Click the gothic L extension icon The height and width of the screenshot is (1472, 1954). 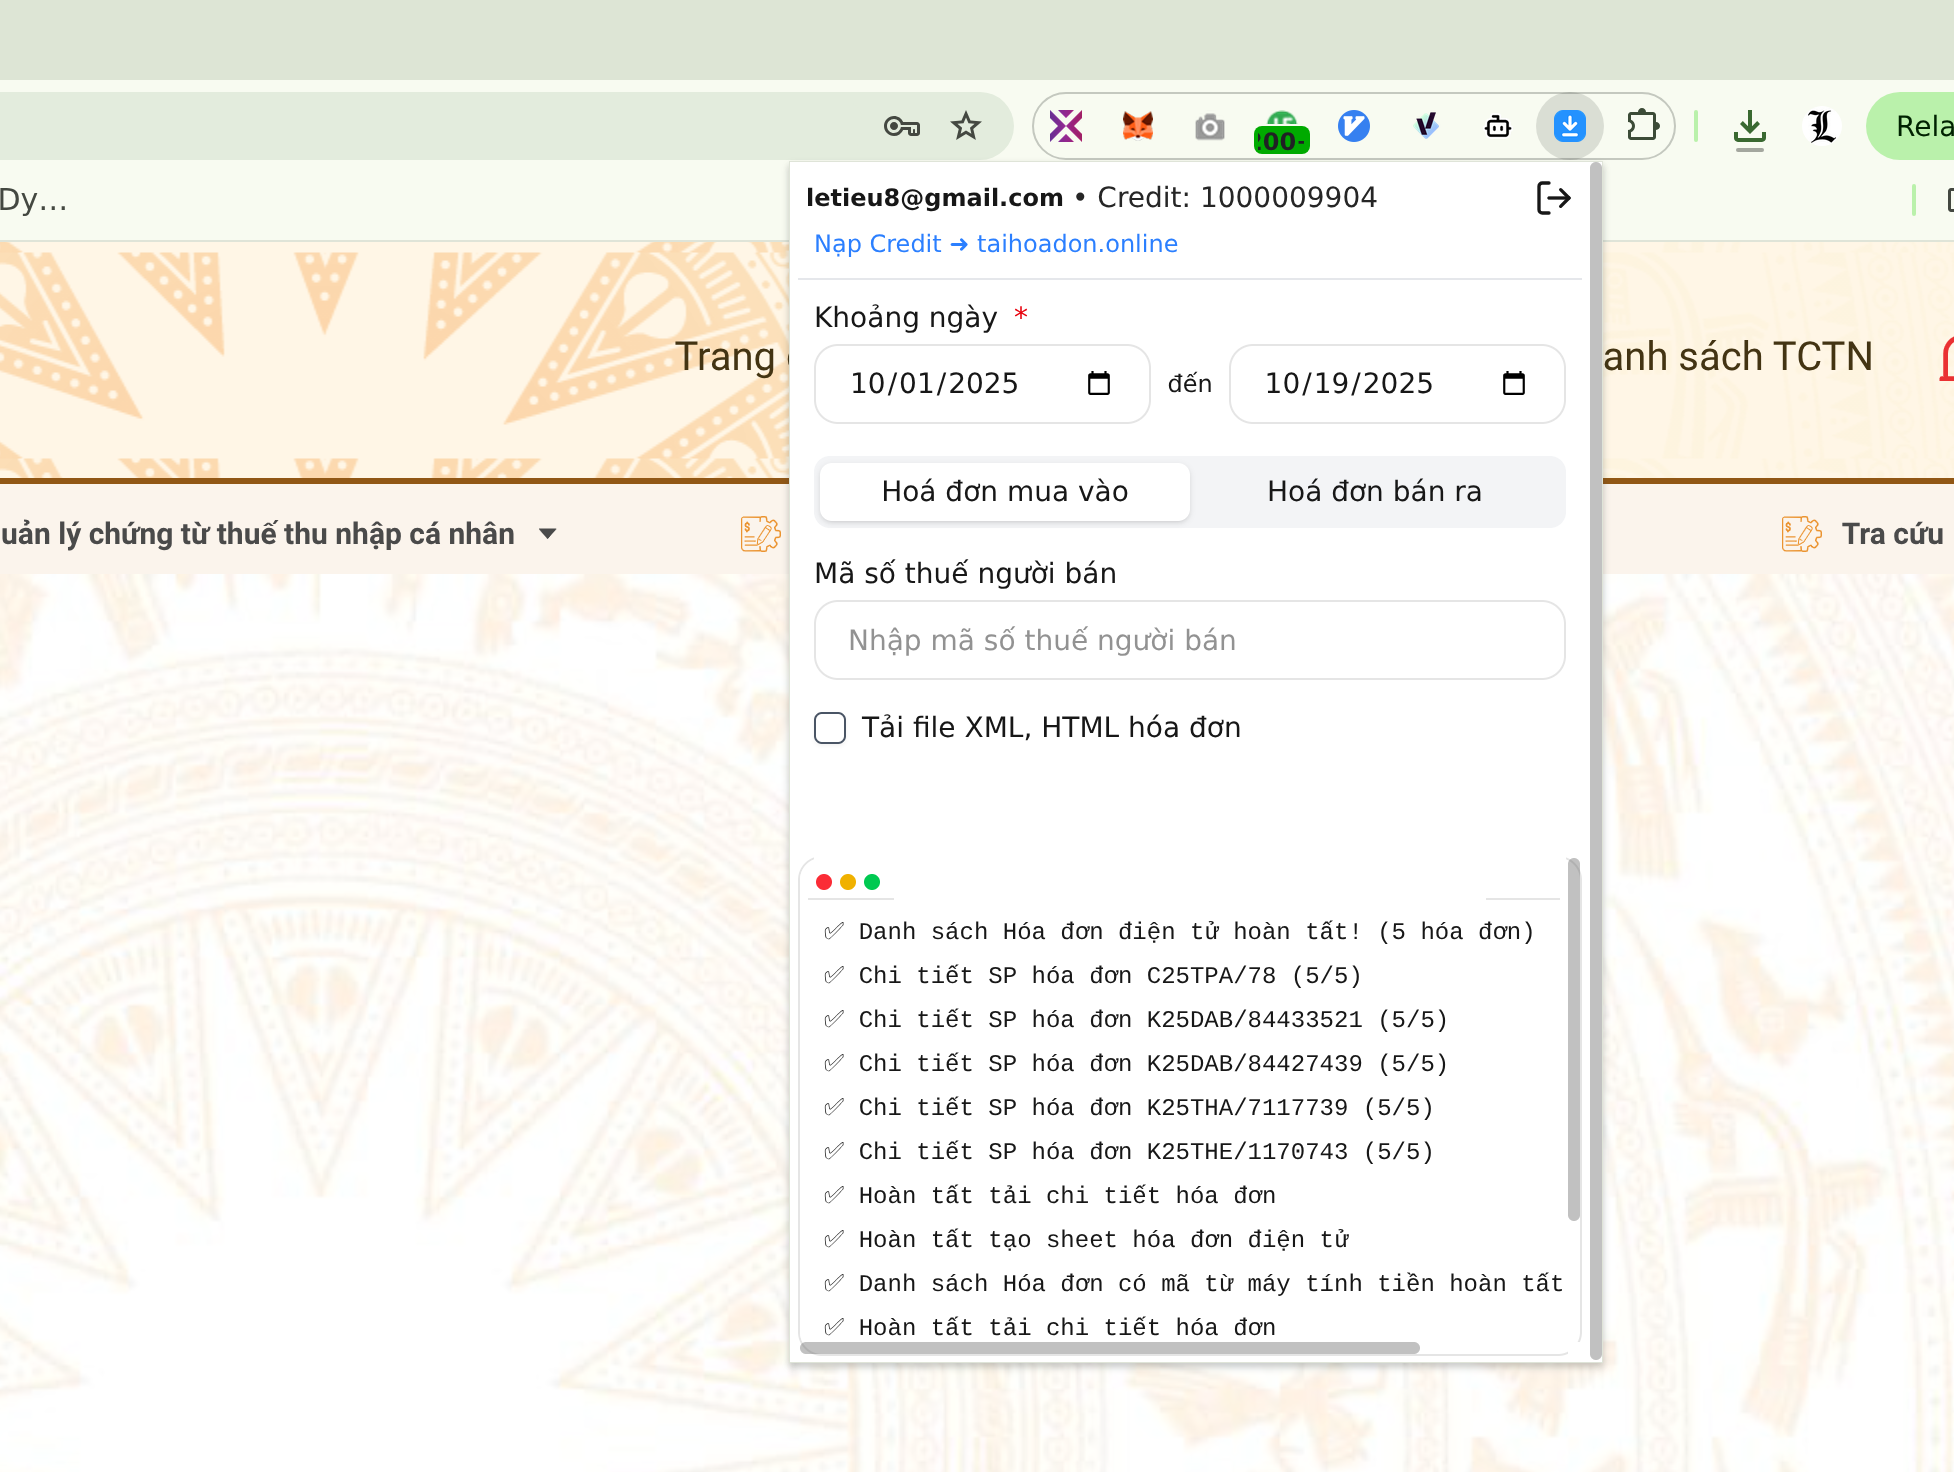[1822, 127]
